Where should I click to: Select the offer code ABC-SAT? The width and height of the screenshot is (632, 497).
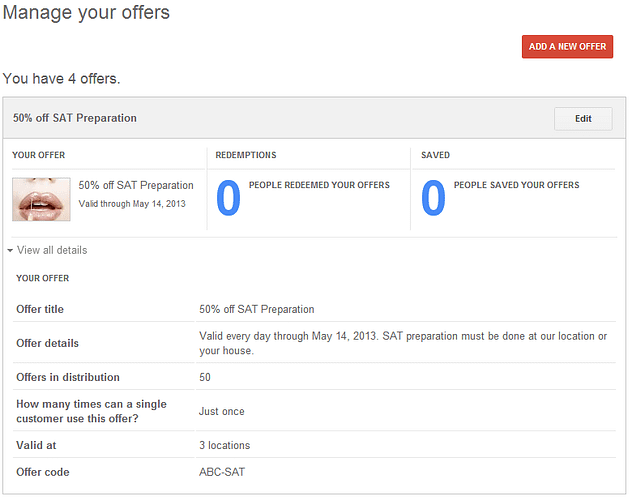(222, 472)
